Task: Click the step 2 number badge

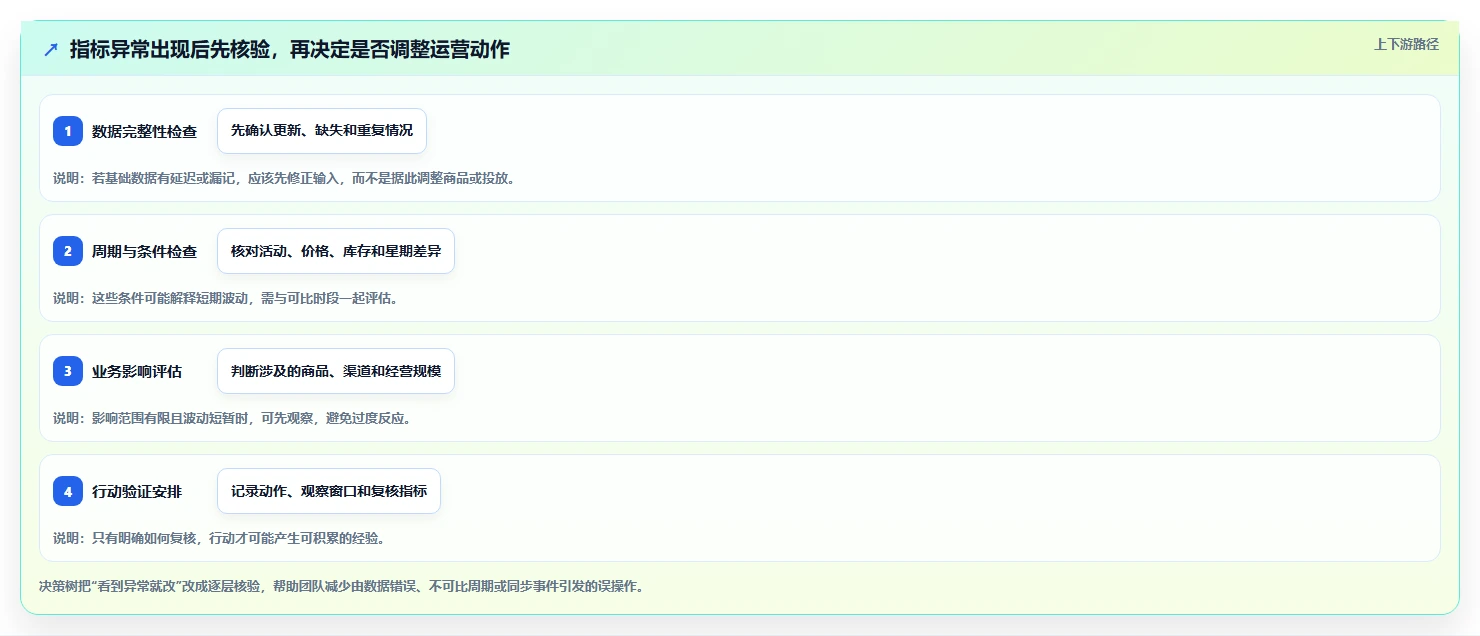Action: (68, 251)
